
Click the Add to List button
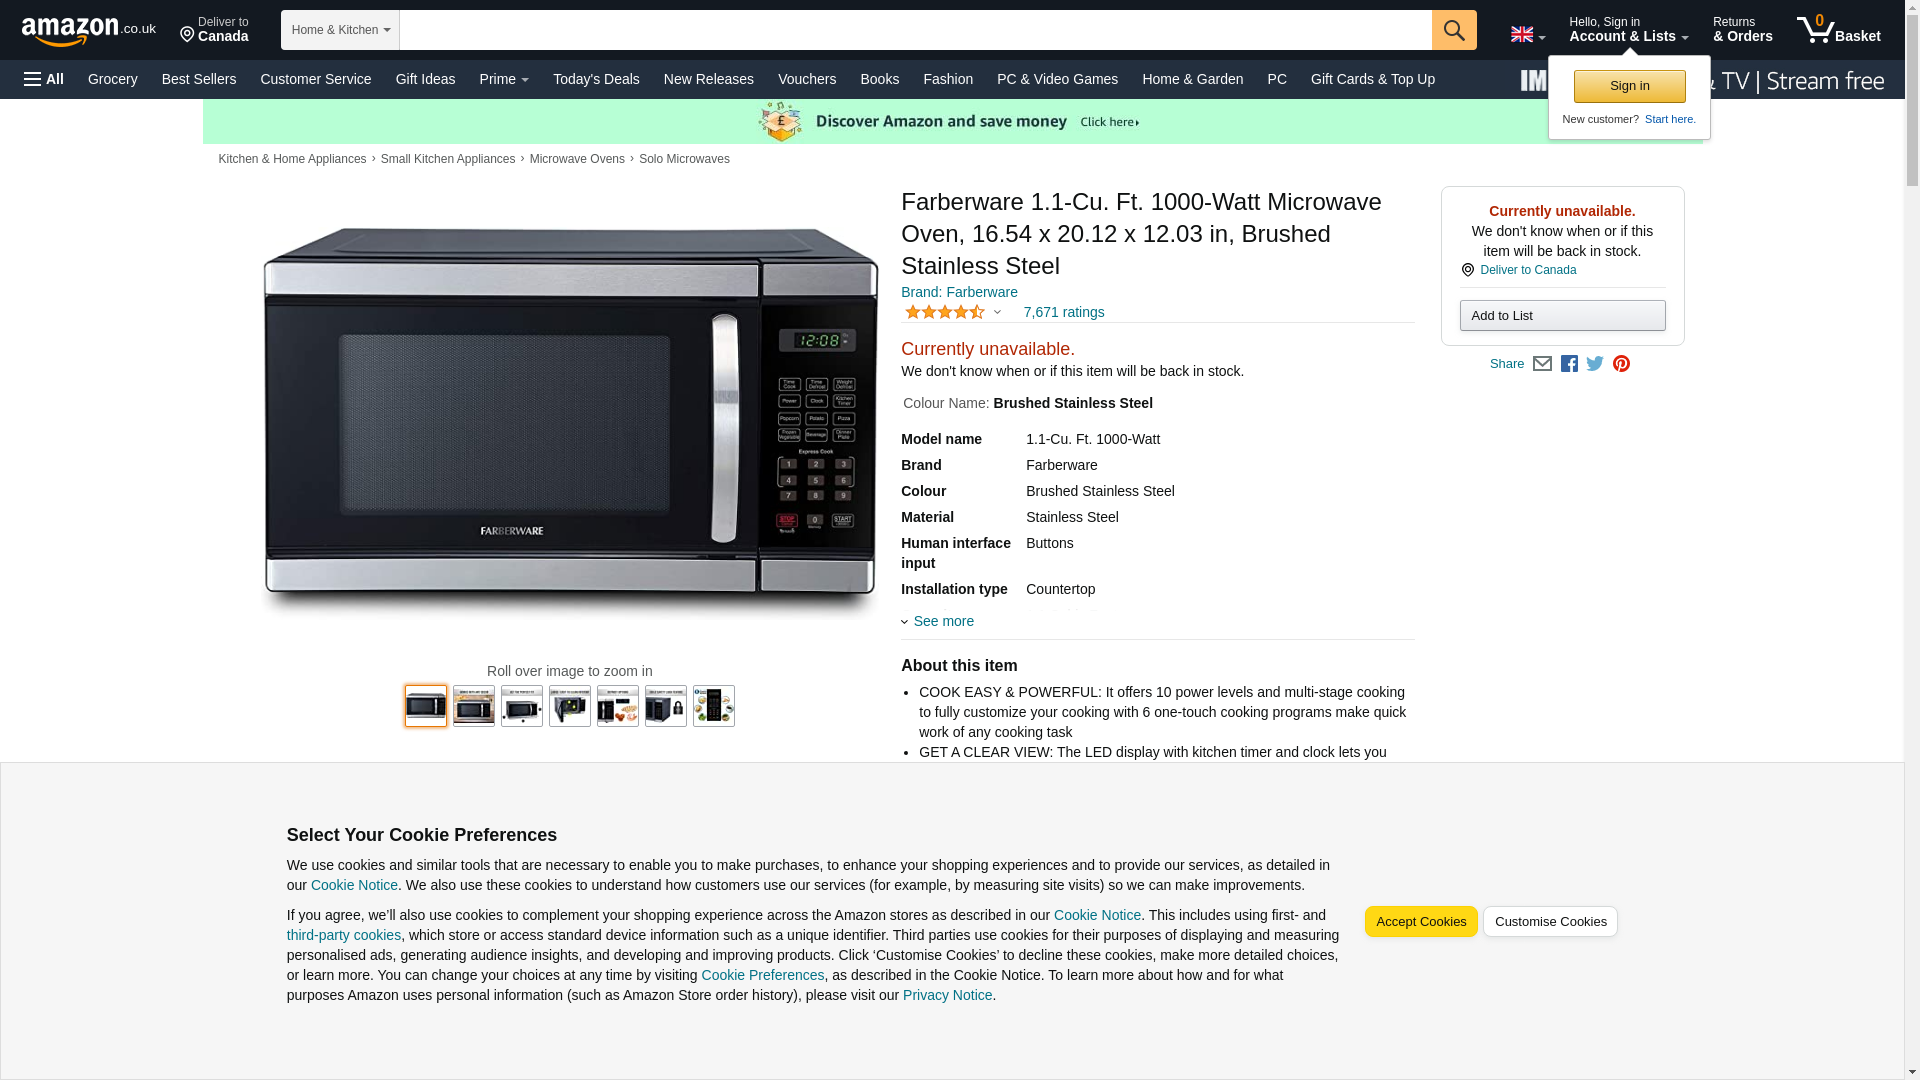point(1562,316)
